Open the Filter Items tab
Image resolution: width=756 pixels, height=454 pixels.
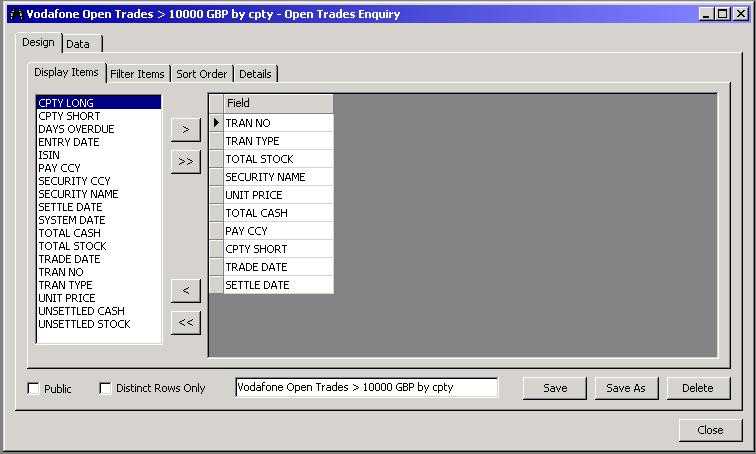click(137, 74)
